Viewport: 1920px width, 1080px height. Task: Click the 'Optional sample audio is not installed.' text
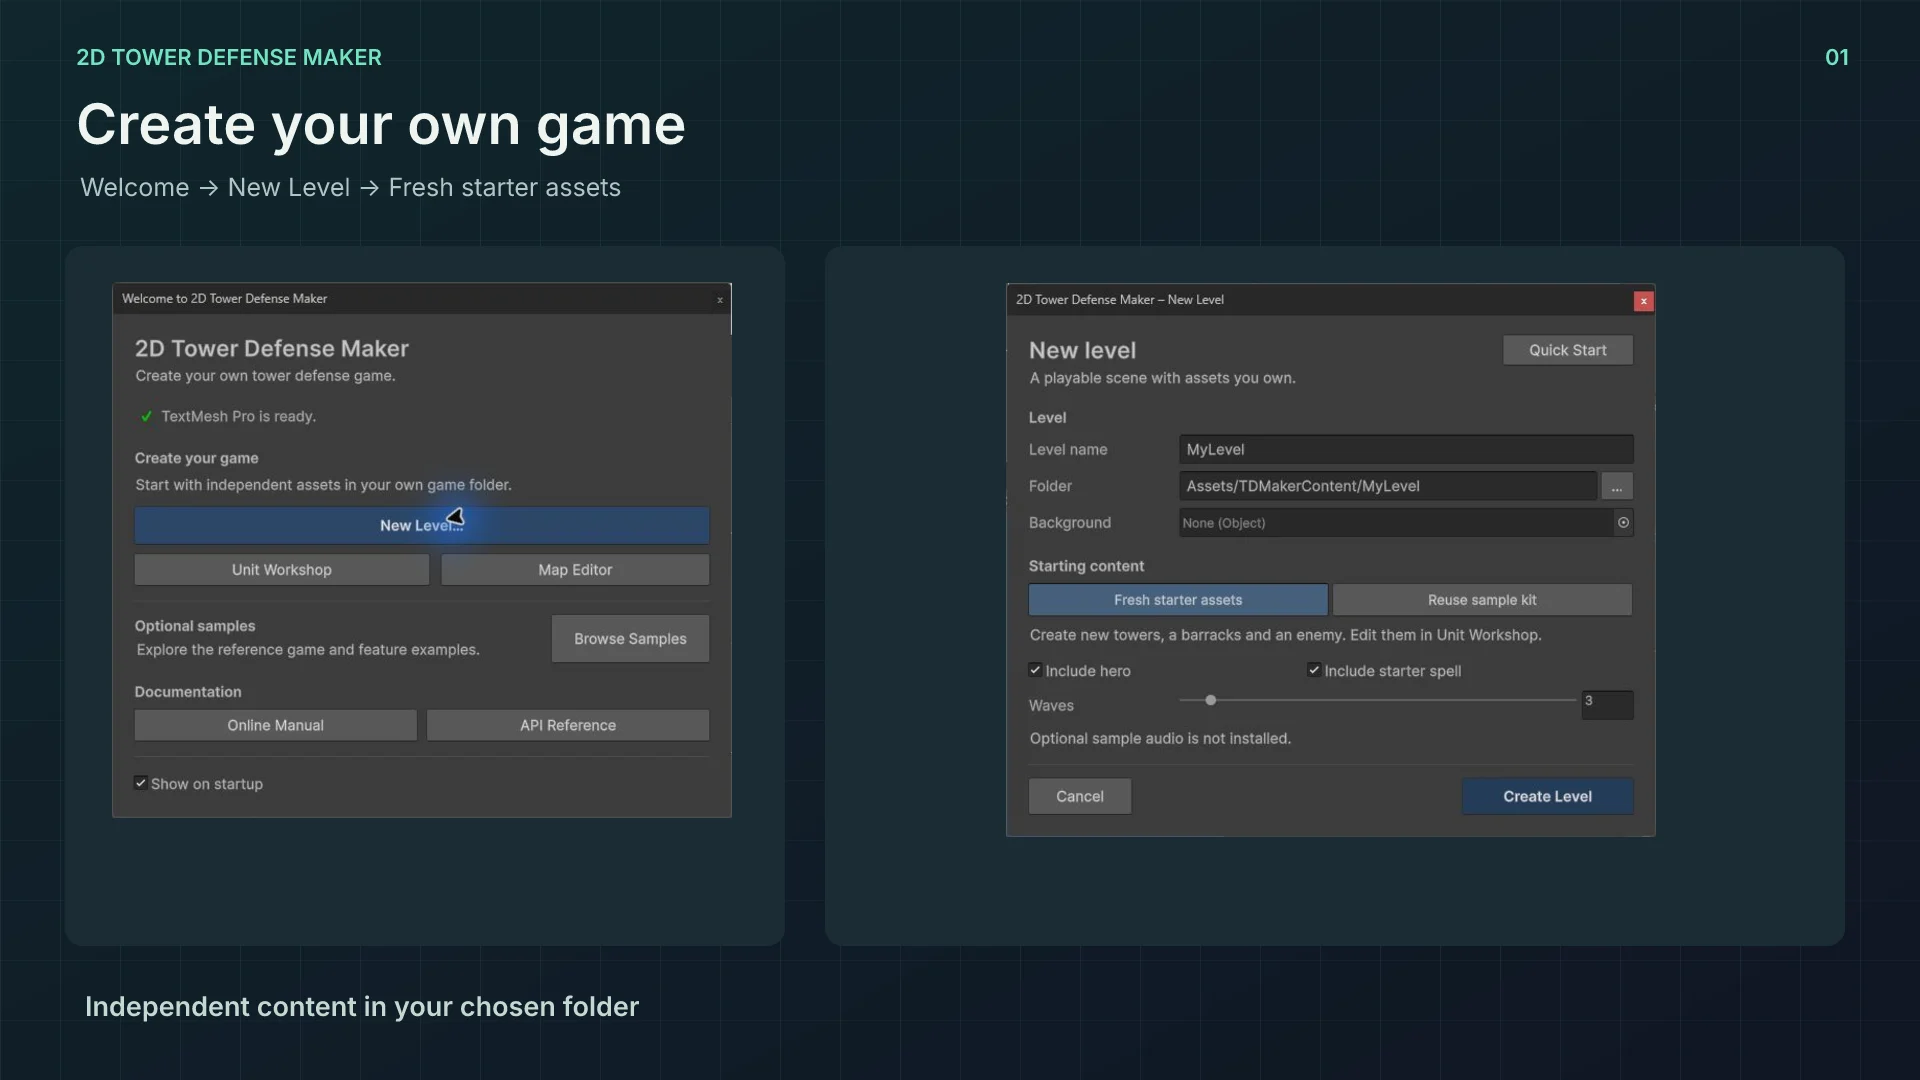[x=1160, y=738]
